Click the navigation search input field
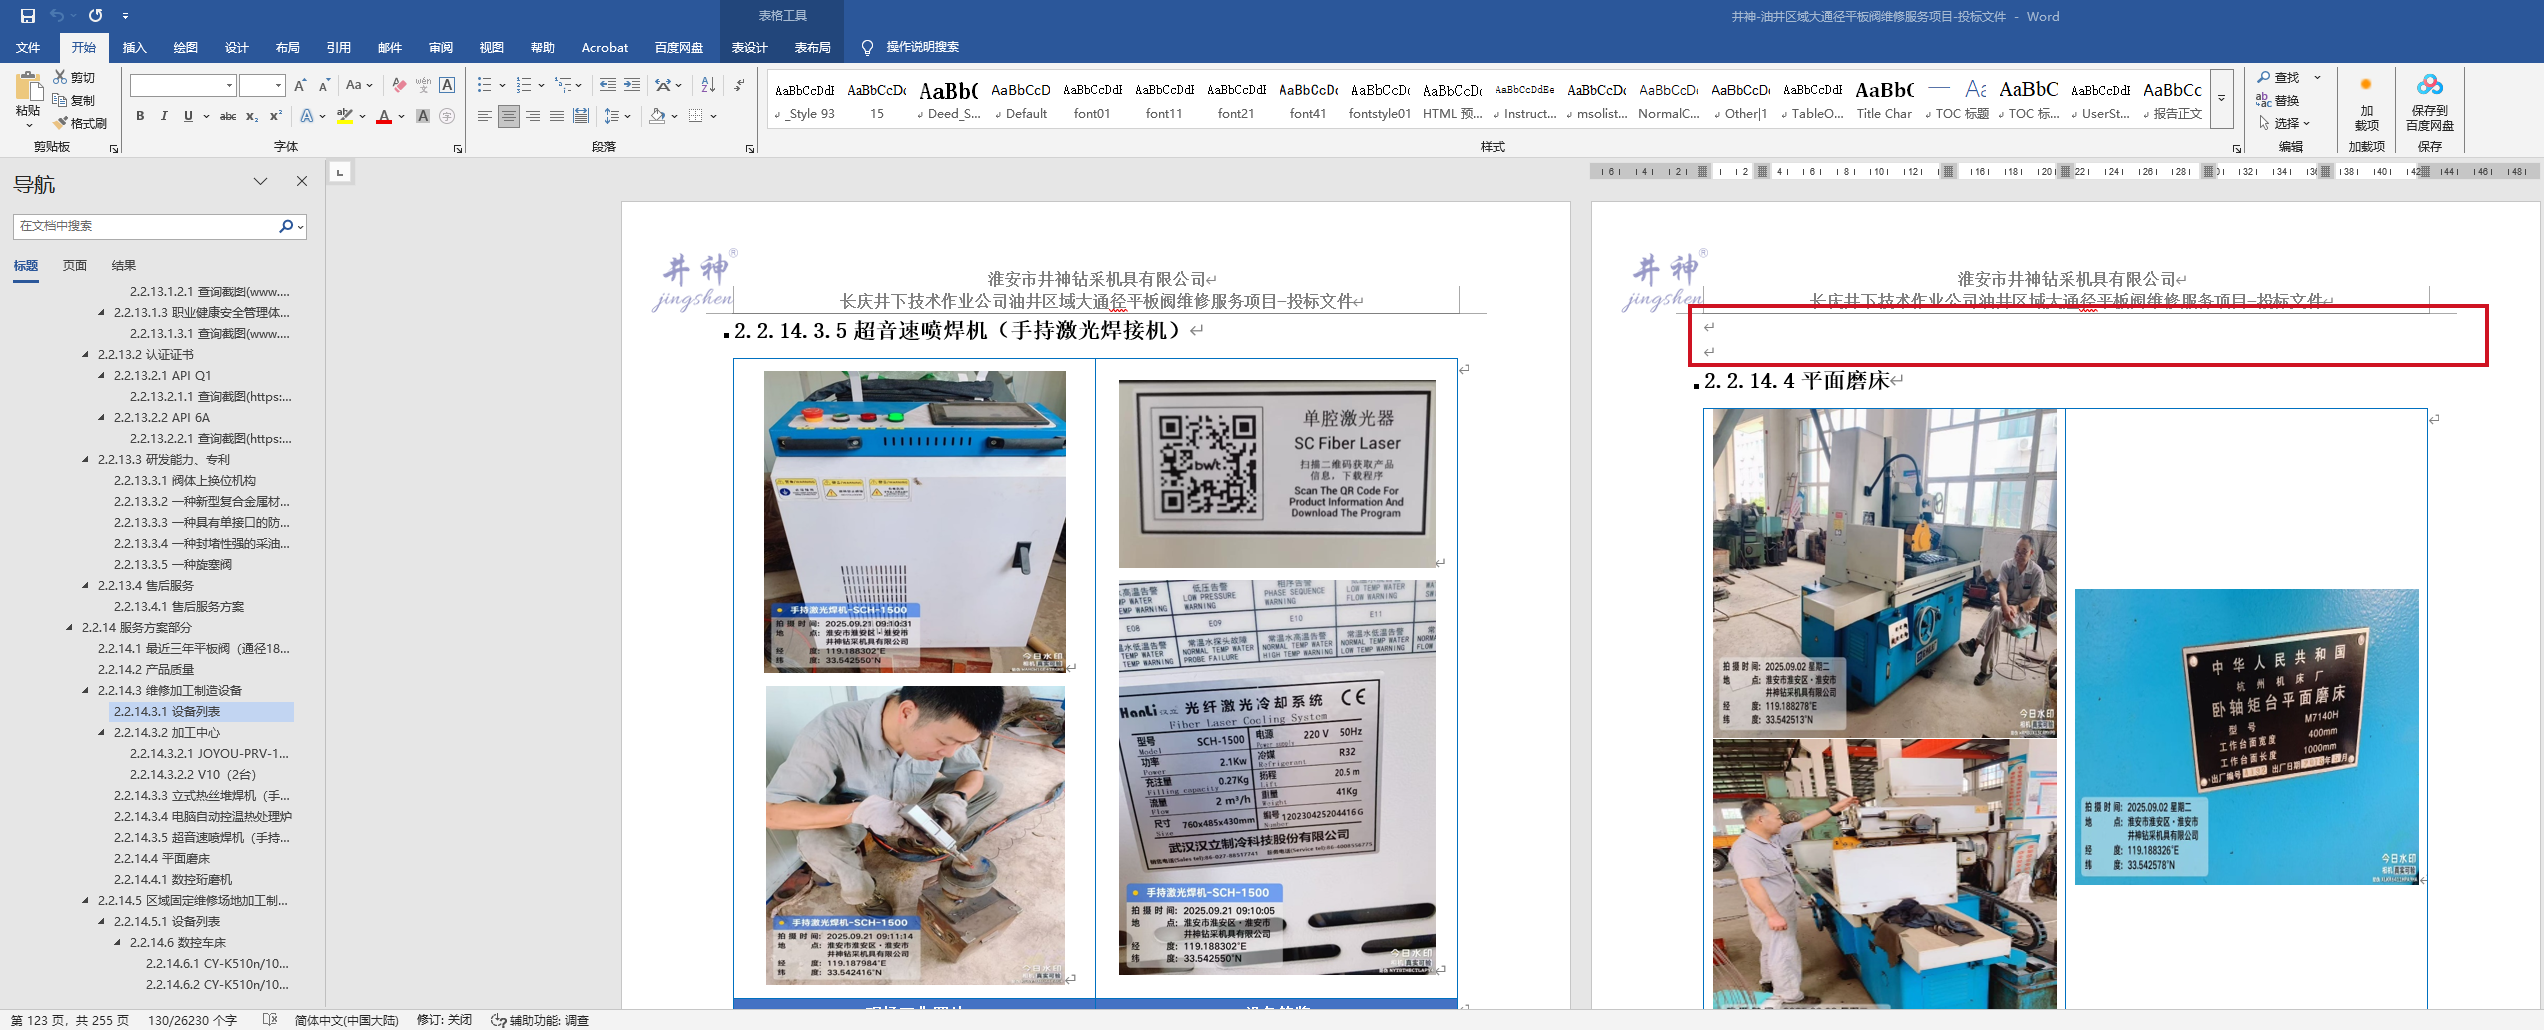This screenshot has width=2544, height=1030. click(145, 226)
